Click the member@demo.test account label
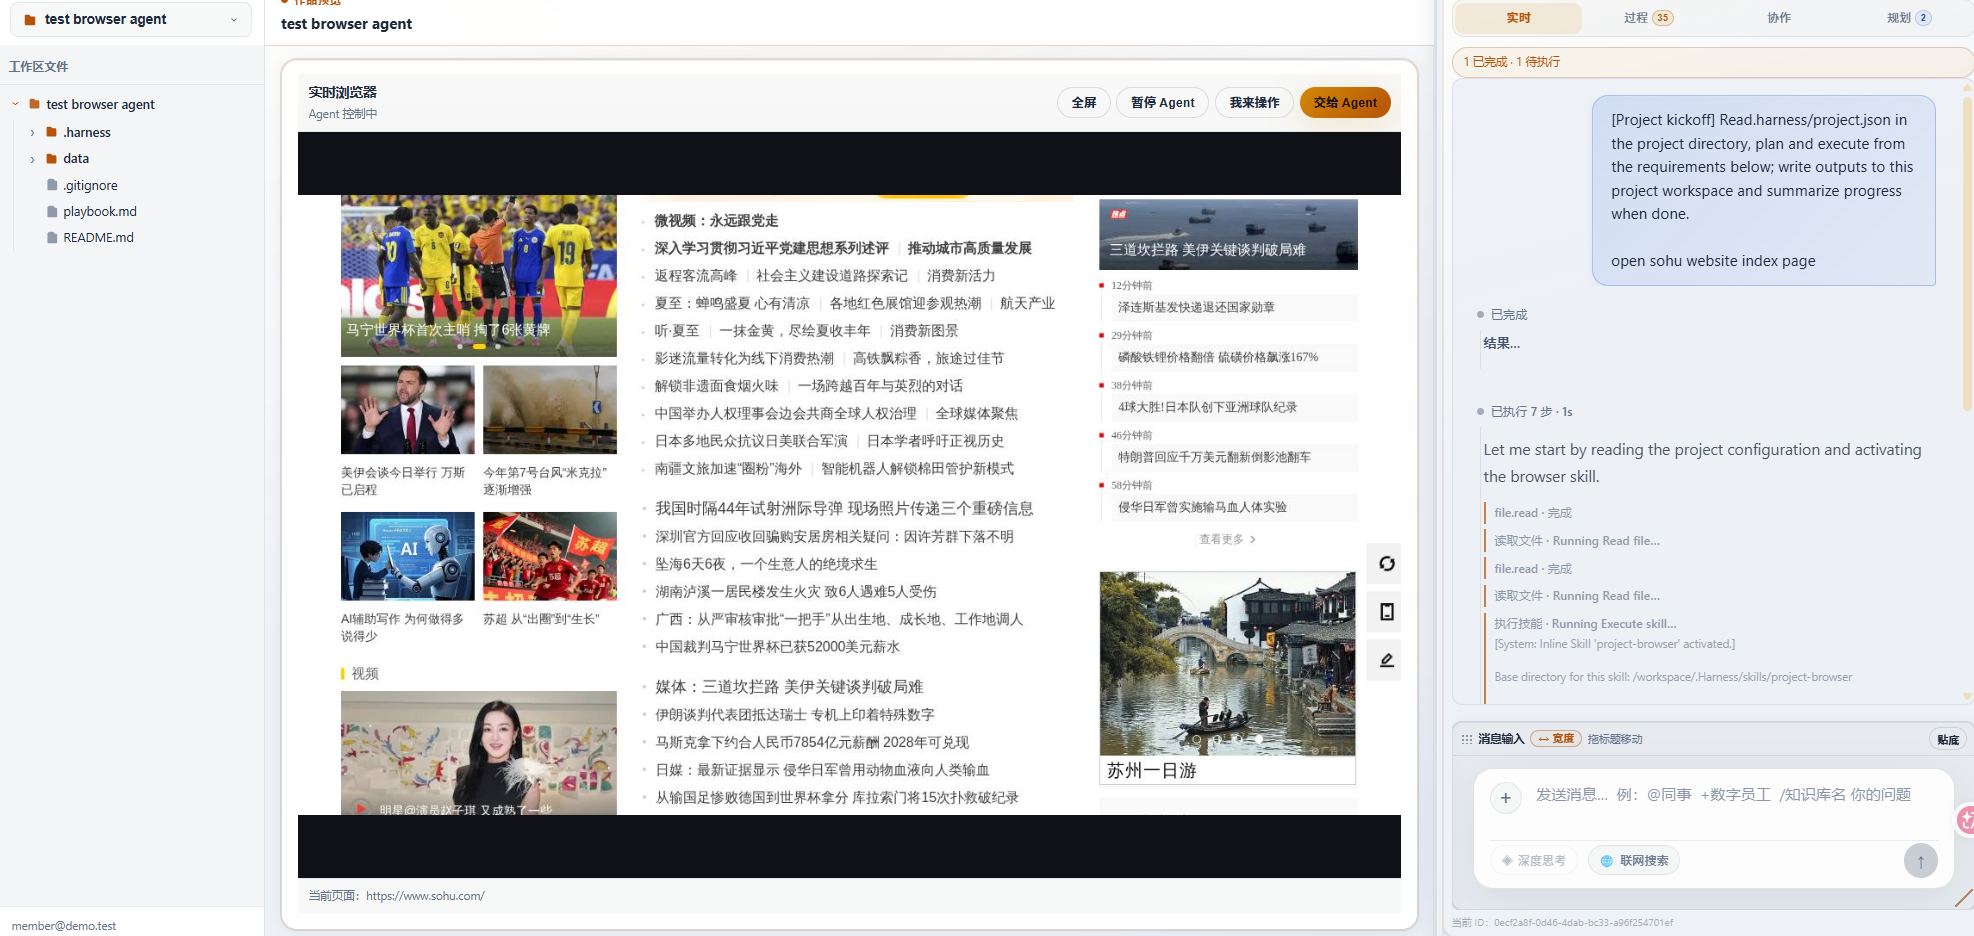Image resolution: width=1974 pixels, height=936 pixels. coord(64,926)
